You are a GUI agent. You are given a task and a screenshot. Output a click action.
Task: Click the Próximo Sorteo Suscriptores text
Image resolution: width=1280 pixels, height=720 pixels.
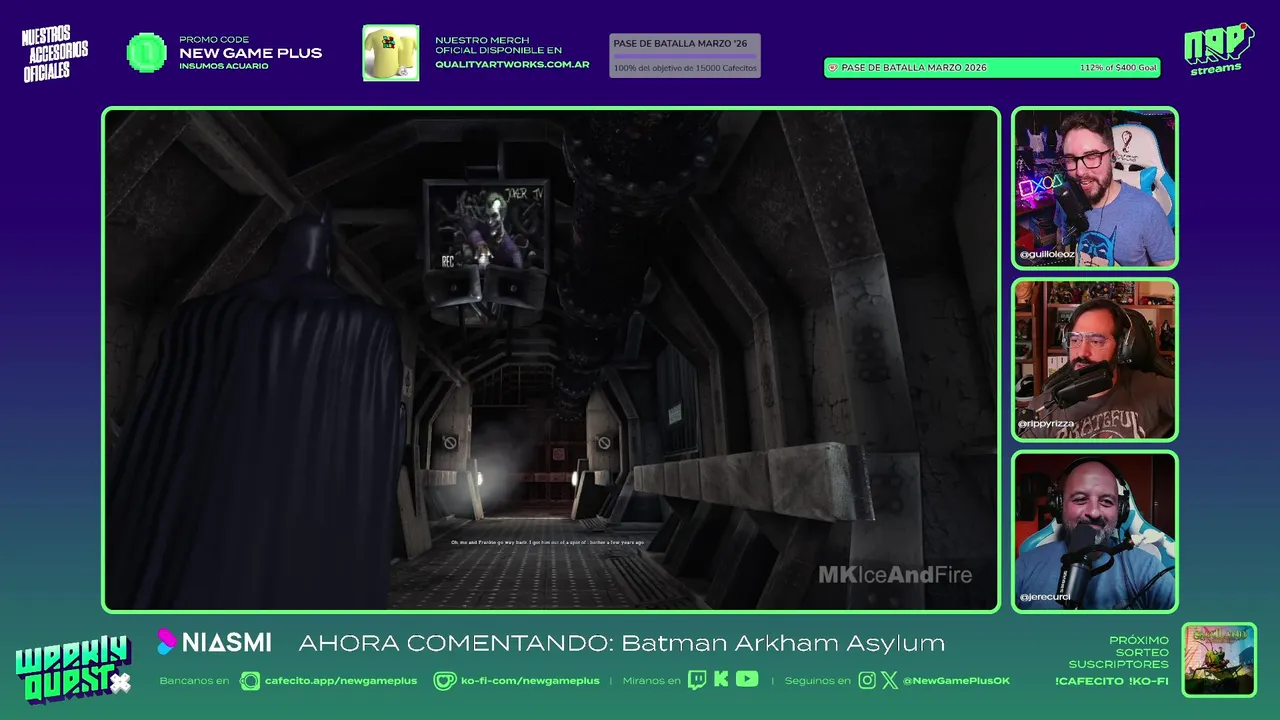[1119, 652]
